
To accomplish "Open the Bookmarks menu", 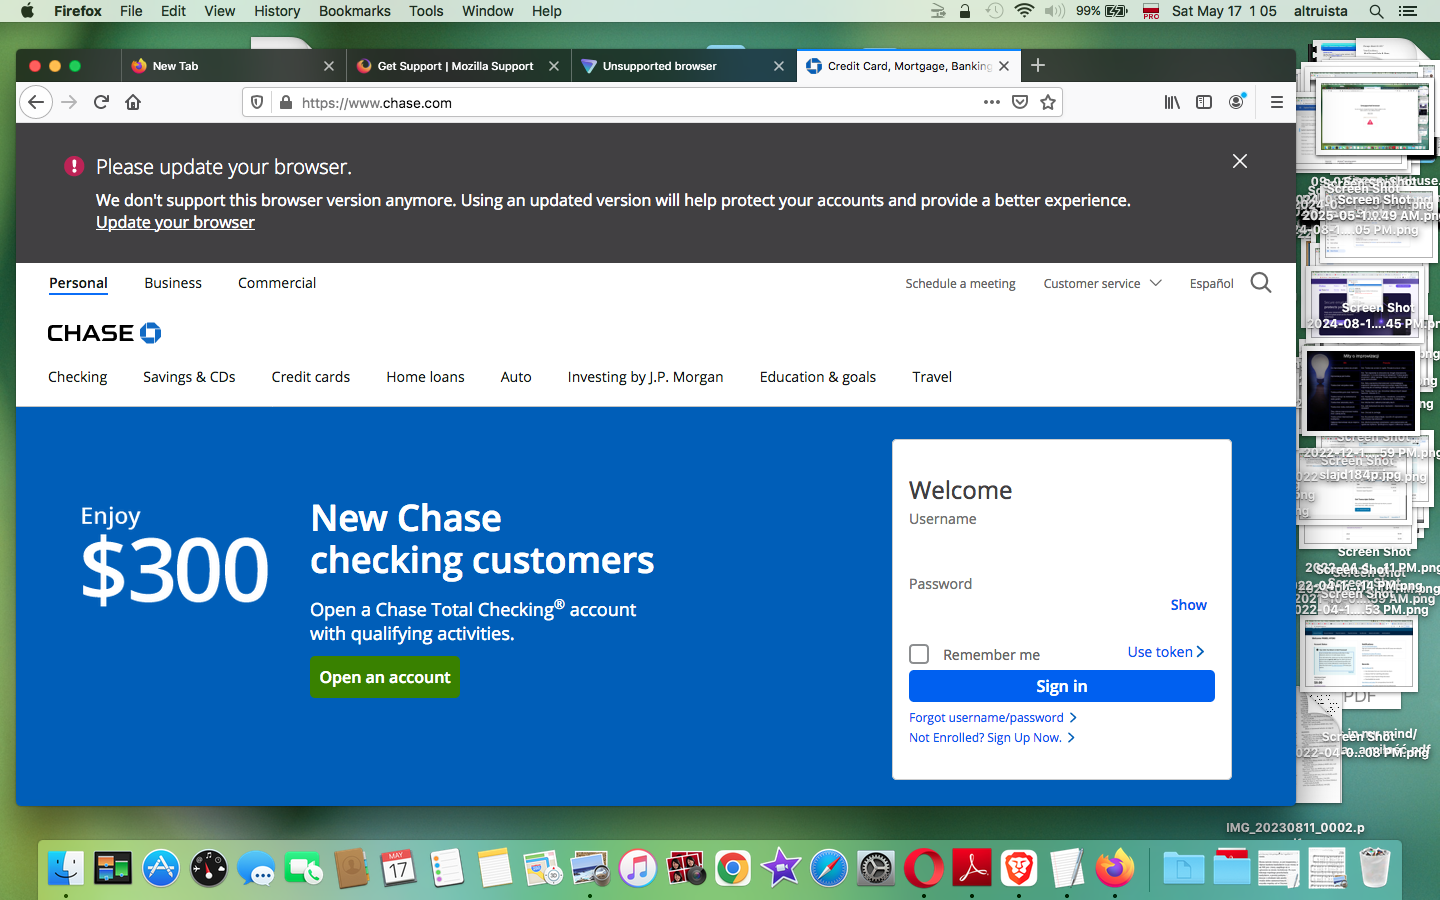I will pyautogui.click(x=355, y=11).
